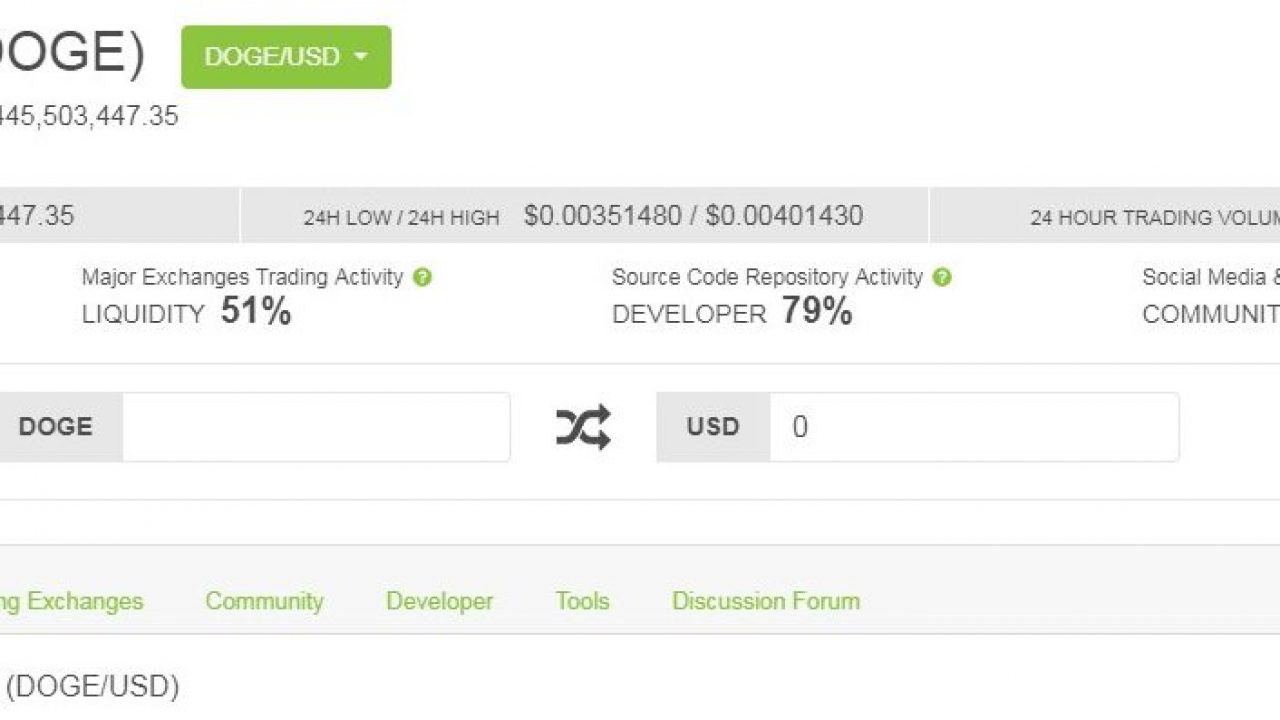Focus the DOGE amount input field
This screenshot has height=720, width=1280.
point(316,427)
